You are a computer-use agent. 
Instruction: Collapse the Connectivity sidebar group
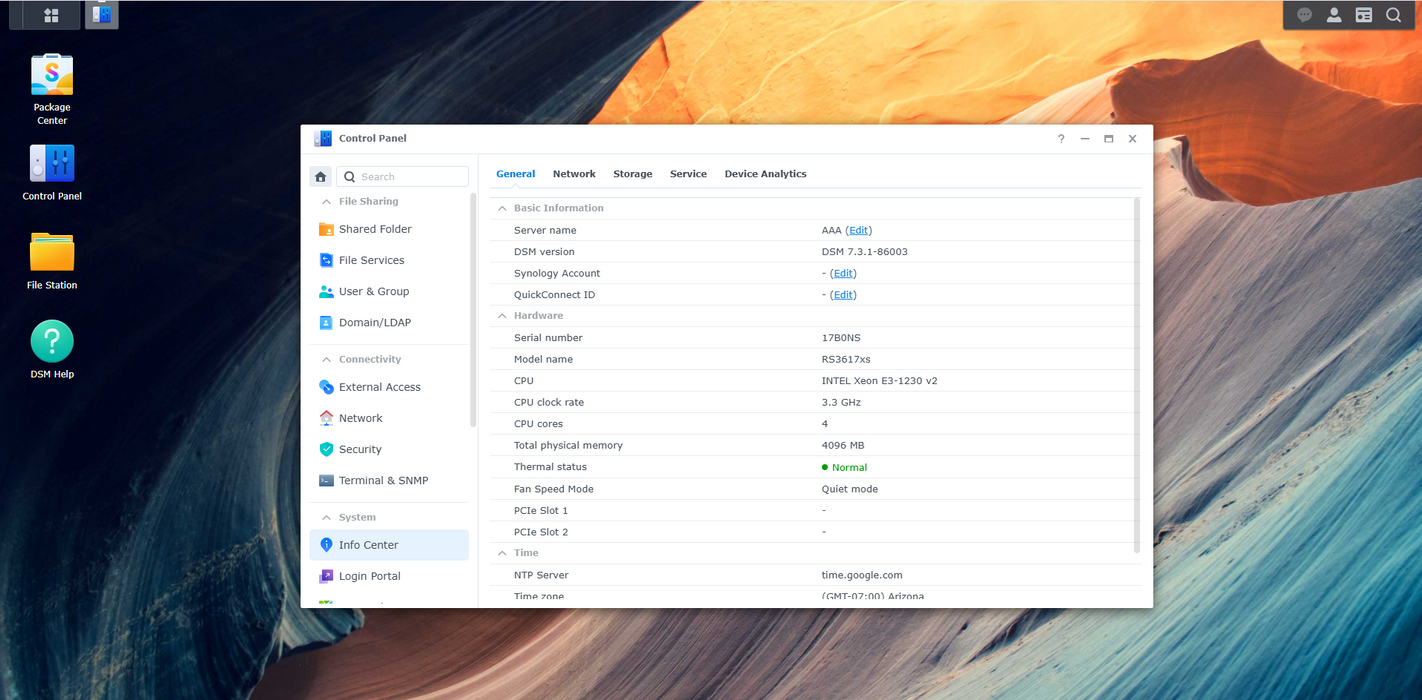click(x=326, y=360)
